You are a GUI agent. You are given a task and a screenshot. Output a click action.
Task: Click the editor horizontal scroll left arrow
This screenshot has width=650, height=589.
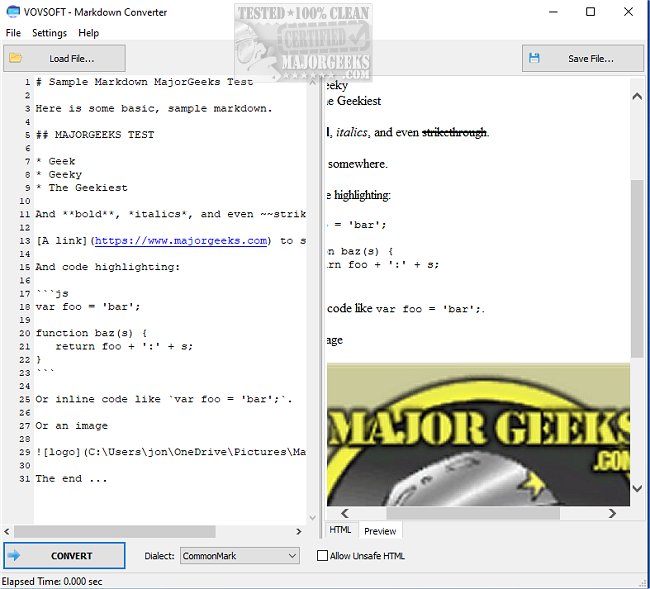coord(7,531)
